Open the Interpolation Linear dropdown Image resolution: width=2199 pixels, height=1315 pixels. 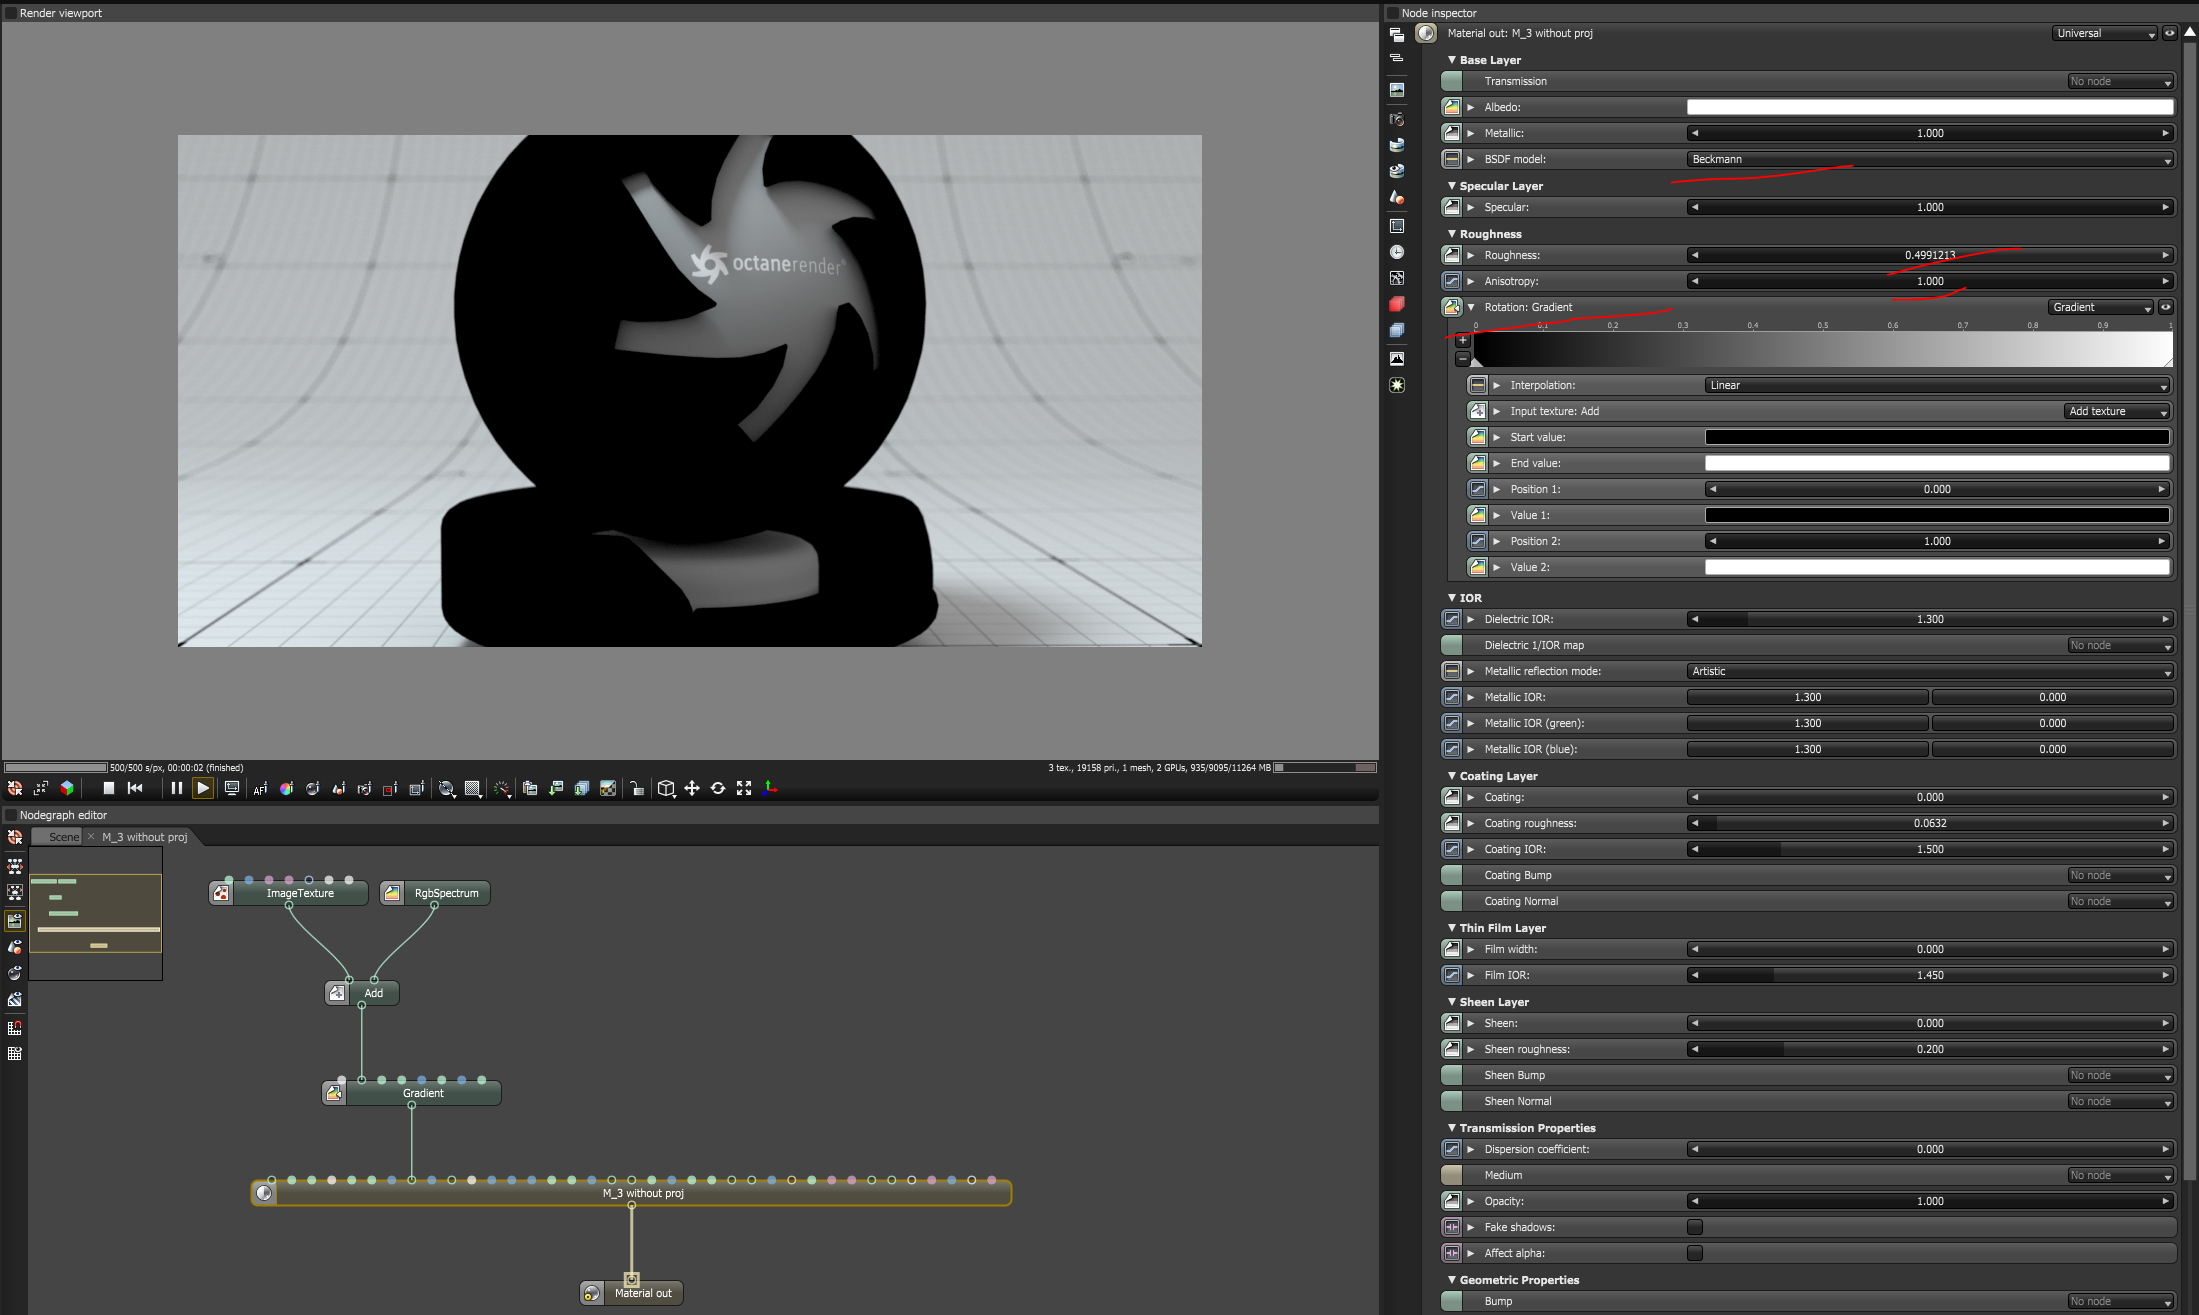click(x=1936, y=385)
